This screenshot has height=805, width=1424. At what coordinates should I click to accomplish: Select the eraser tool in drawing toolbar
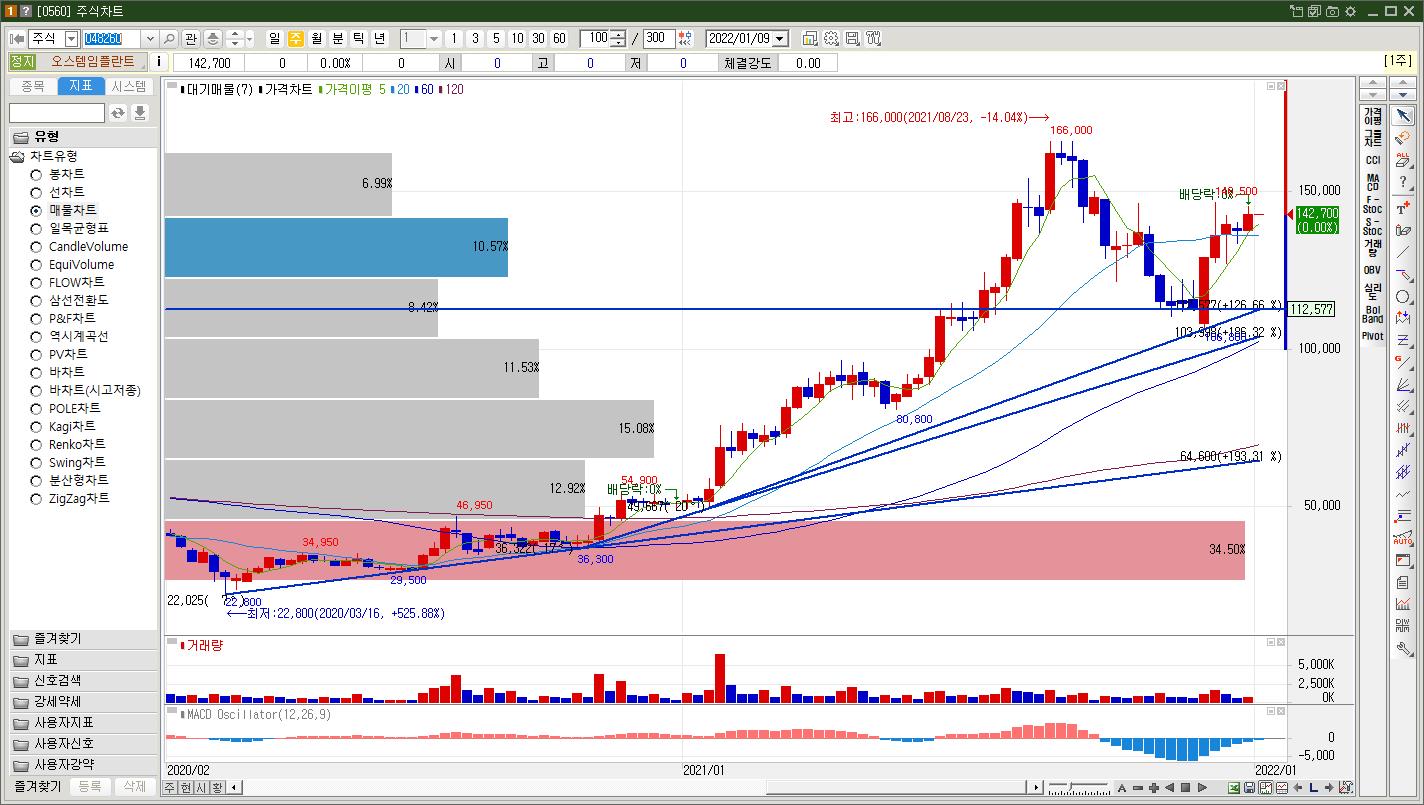click(1403, 137)
